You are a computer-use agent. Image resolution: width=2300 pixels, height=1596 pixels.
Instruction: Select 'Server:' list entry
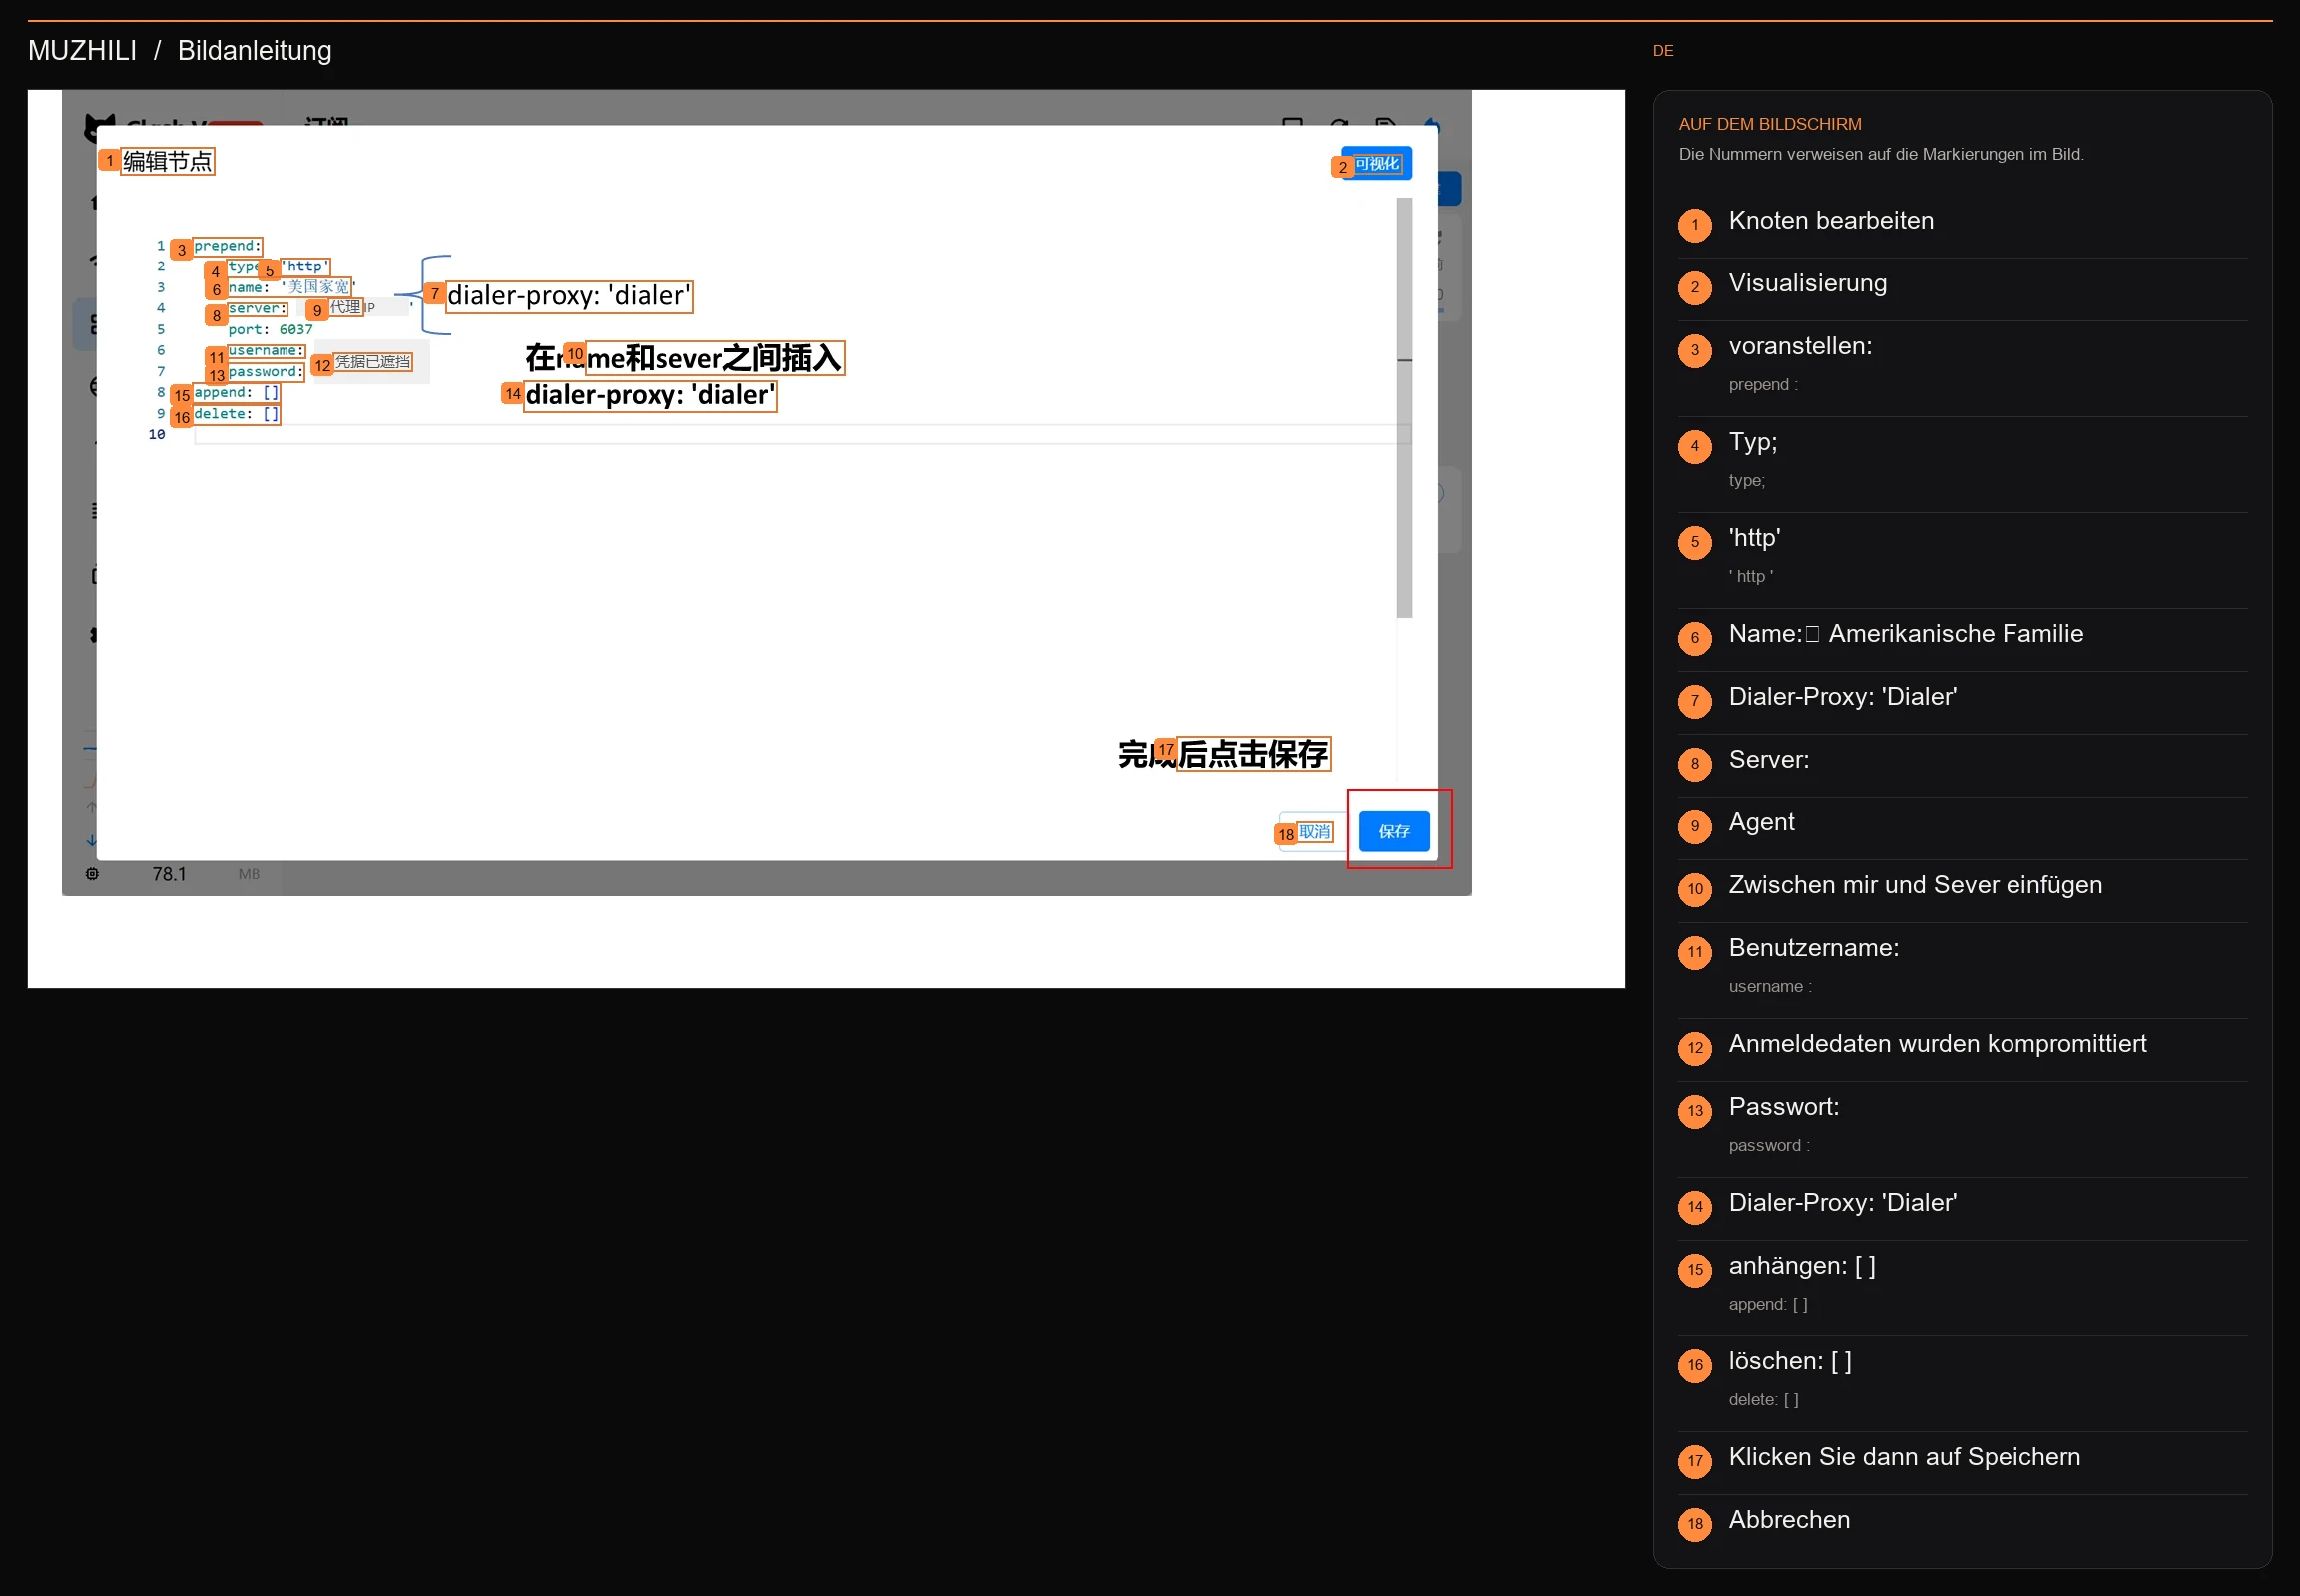[1961, 765]
